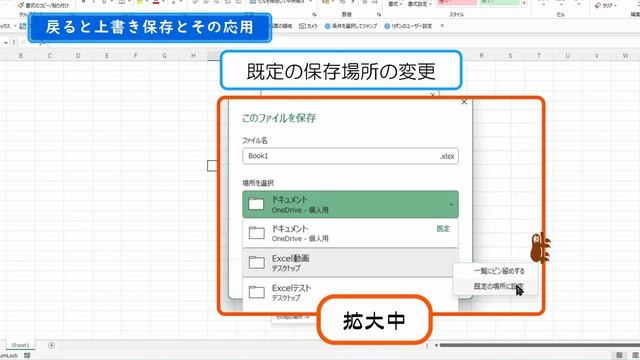Open the クリア dropdown in the ribbon
This screenshot has width=640, height=360.
click(605, 5)
